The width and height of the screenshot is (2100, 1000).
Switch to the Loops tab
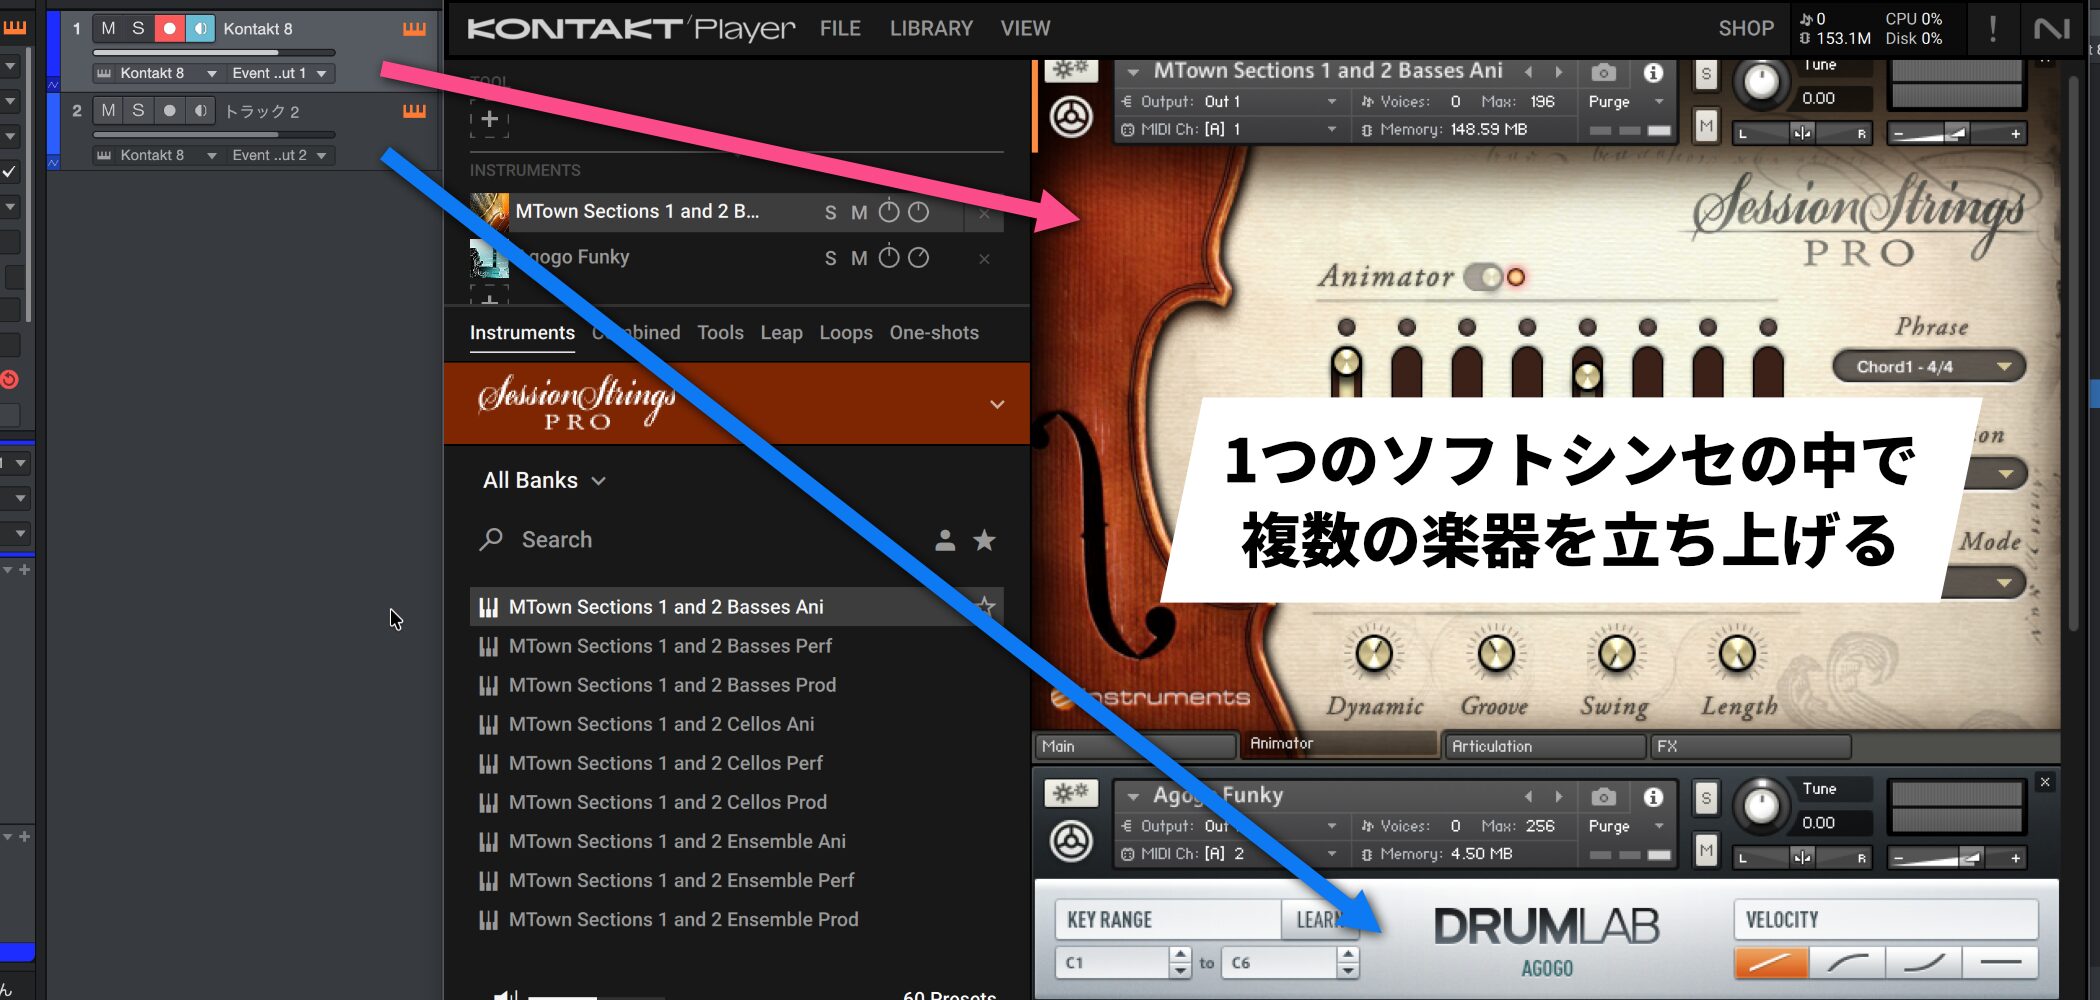[x=845, y=333]
